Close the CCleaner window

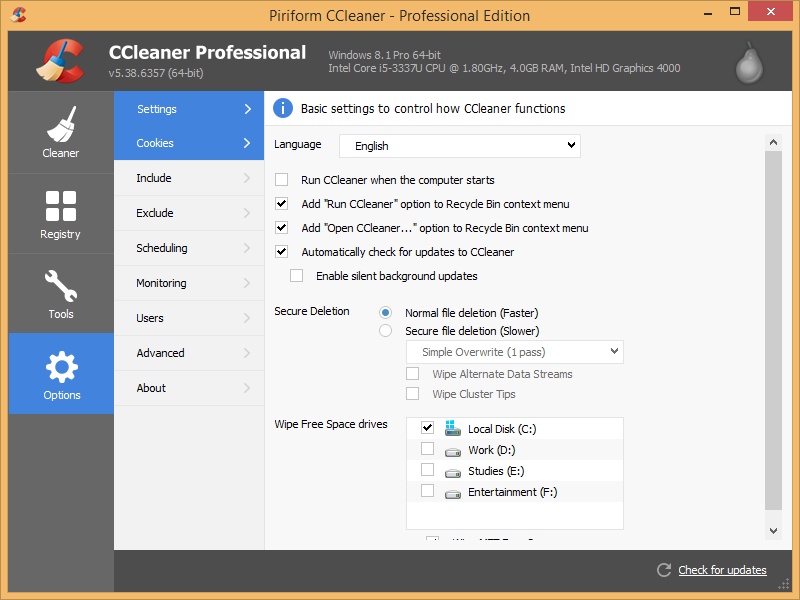[770, 11]
